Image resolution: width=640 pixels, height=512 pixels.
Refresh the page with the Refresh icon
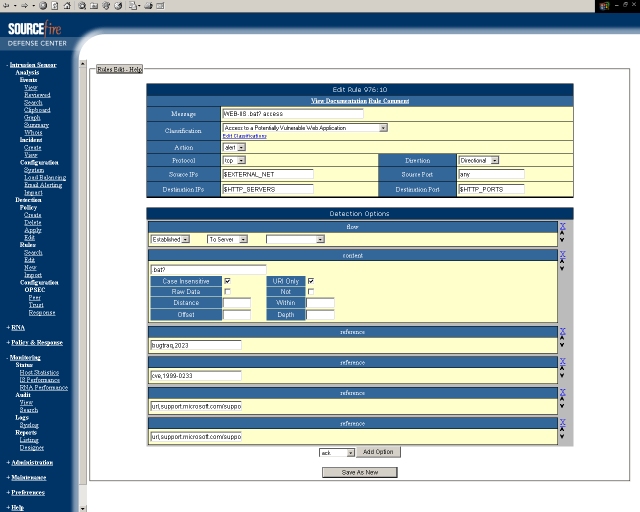click(x=55, y=6)
